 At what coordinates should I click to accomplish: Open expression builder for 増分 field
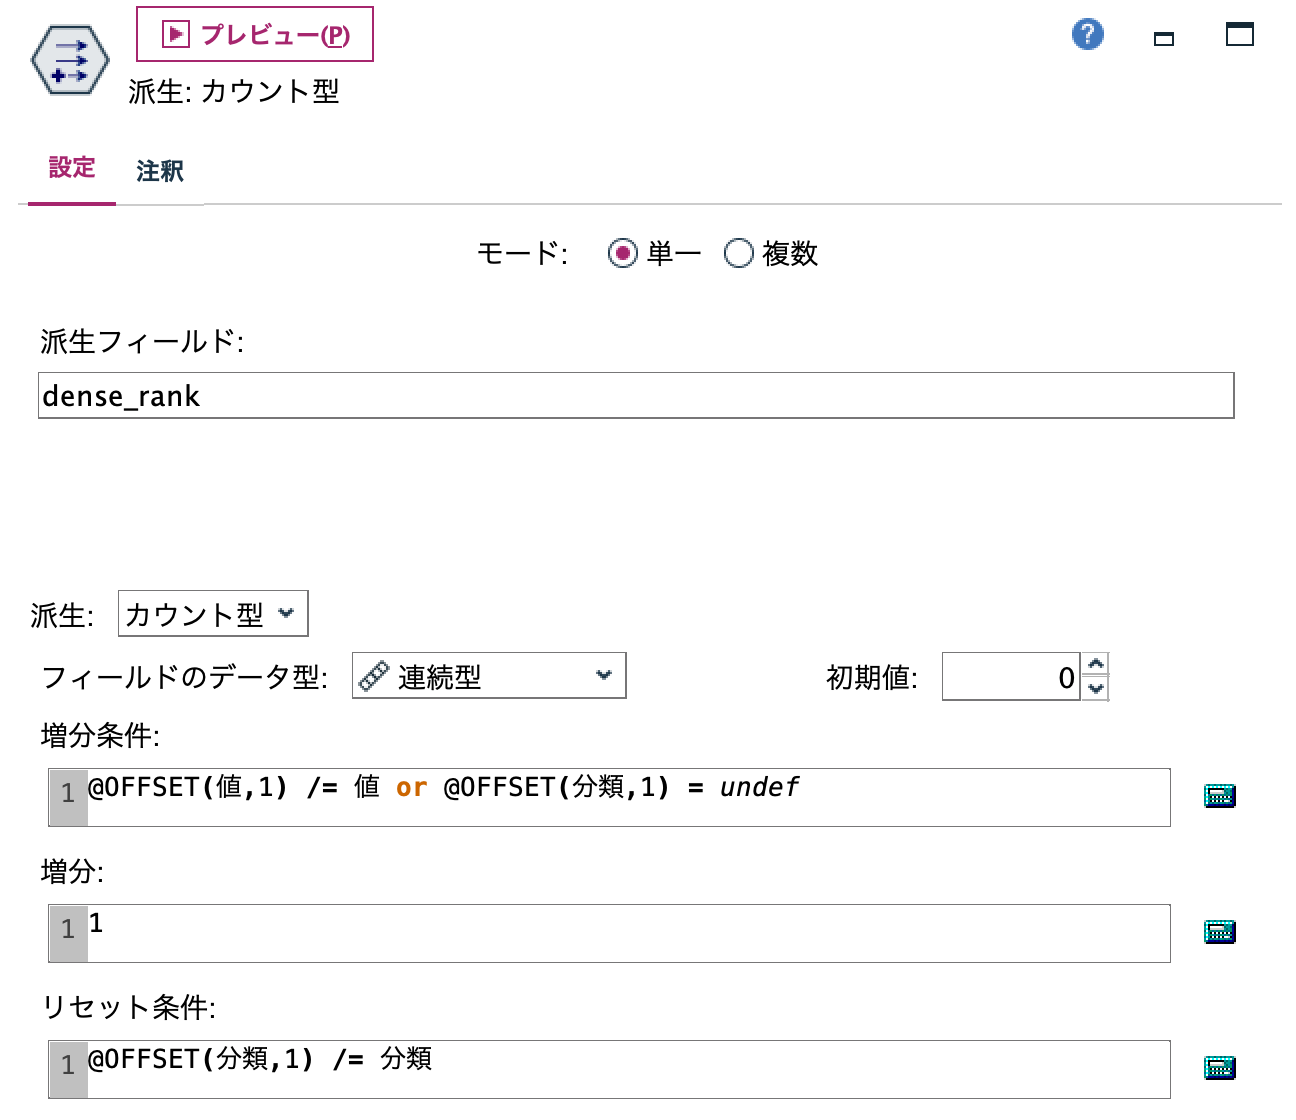pos(1219,931)
